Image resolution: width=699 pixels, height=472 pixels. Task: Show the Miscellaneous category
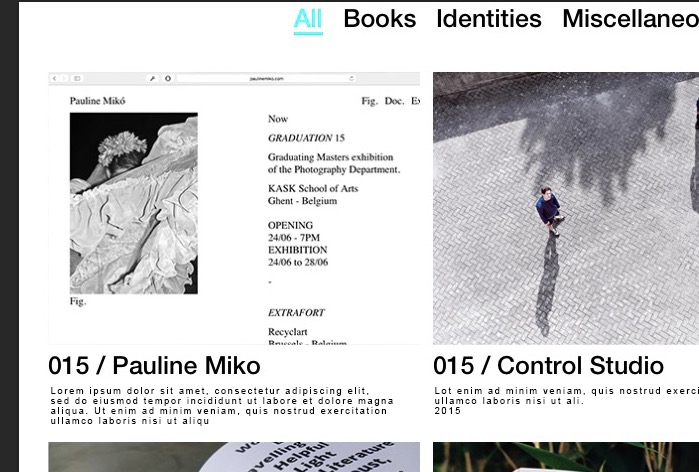coord(630,19)
